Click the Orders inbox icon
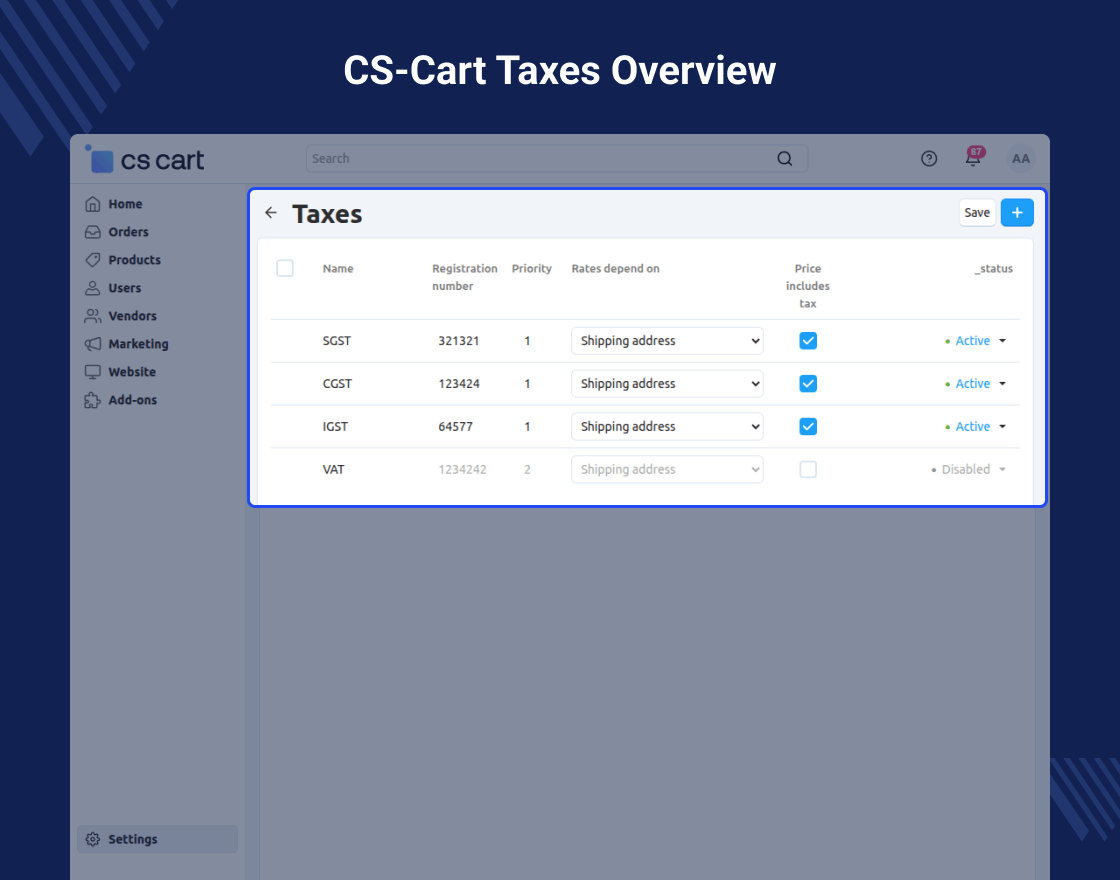 pos(93,232)
